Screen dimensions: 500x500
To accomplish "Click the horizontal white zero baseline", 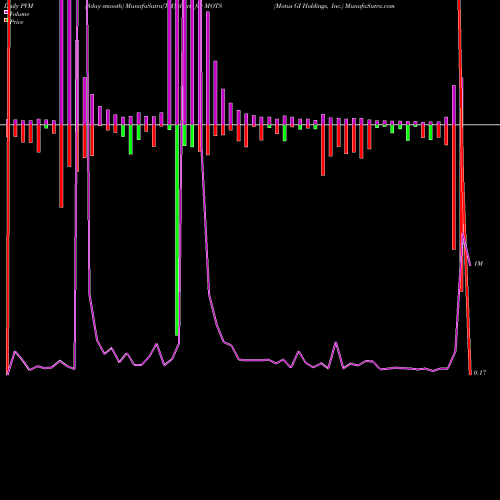I will [250, 125].
